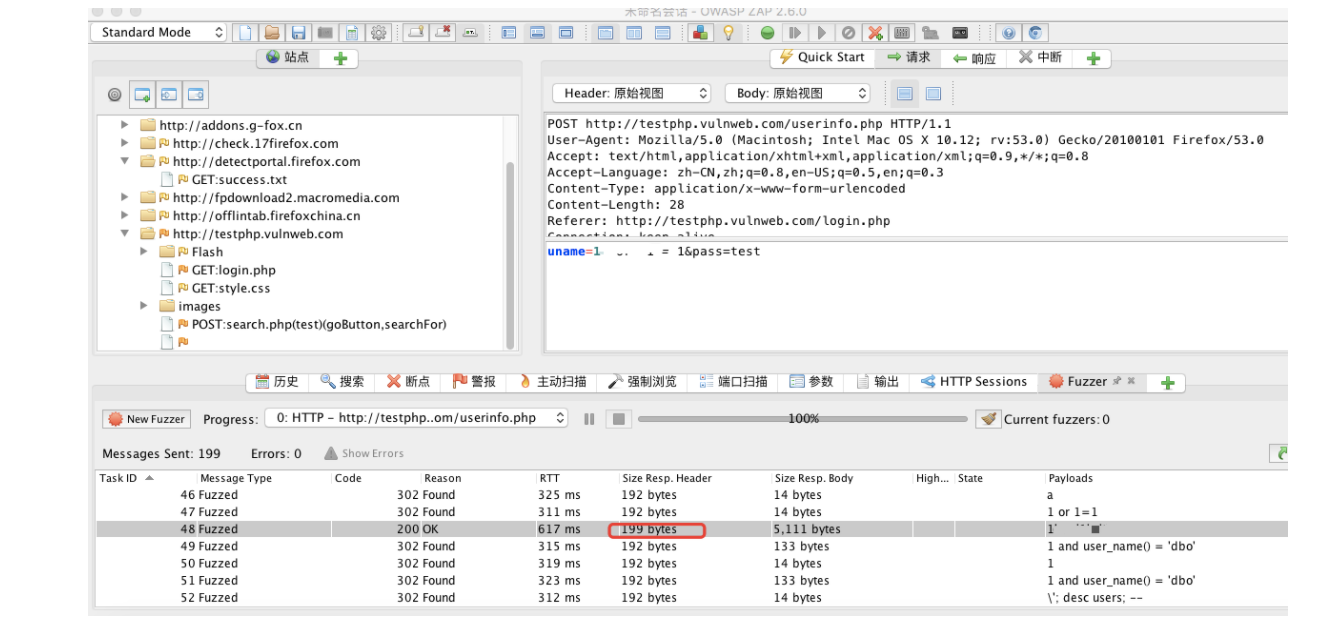1328x628 pixels.
Task: Click the New Fuzzer button
Action: [x=146, y=419]
